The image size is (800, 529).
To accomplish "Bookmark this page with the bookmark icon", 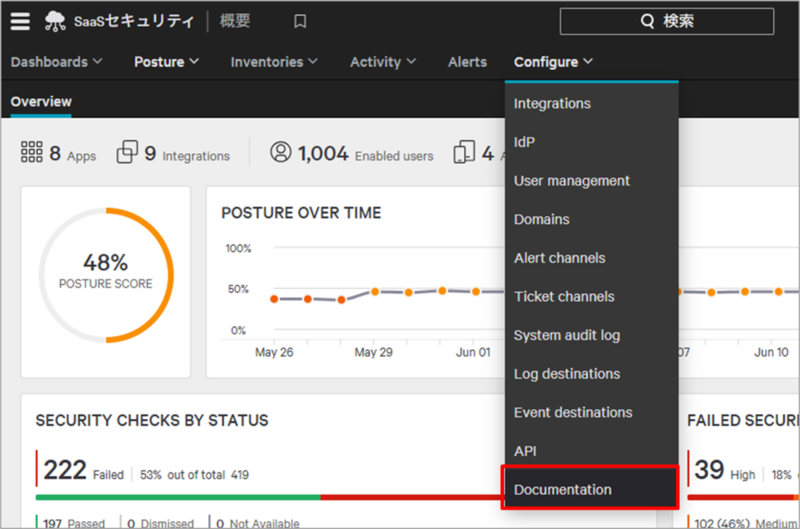I will coord(300,21).
